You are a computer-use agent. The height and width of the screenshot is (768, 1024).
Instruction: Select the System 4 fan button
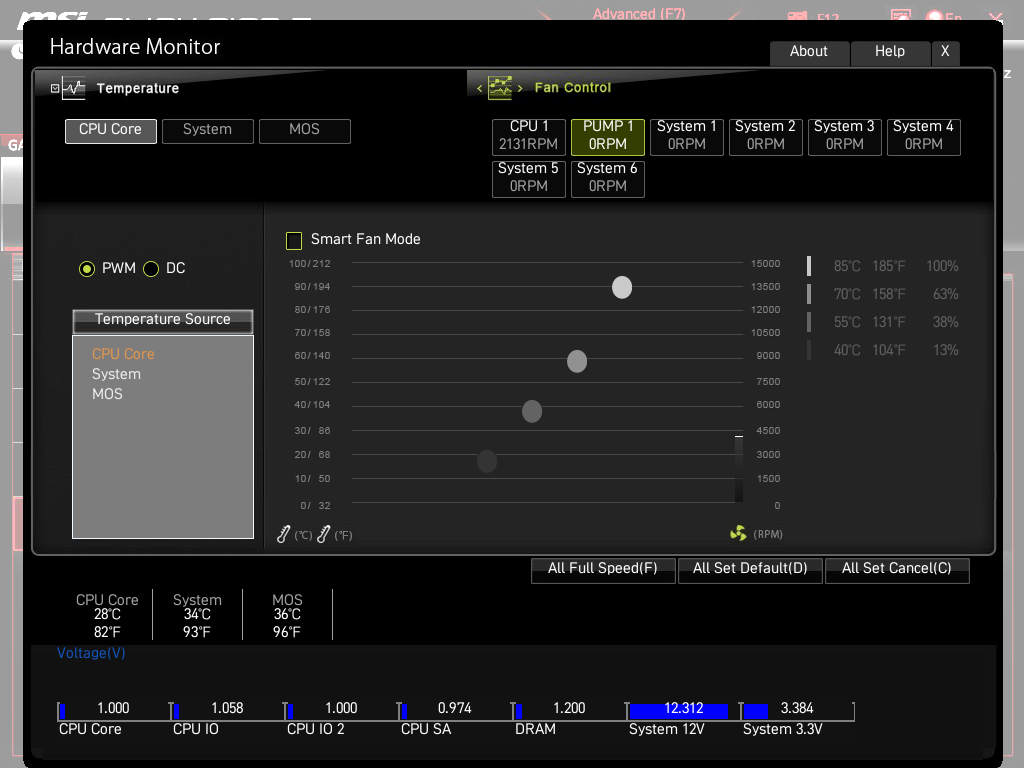[923, 136]
